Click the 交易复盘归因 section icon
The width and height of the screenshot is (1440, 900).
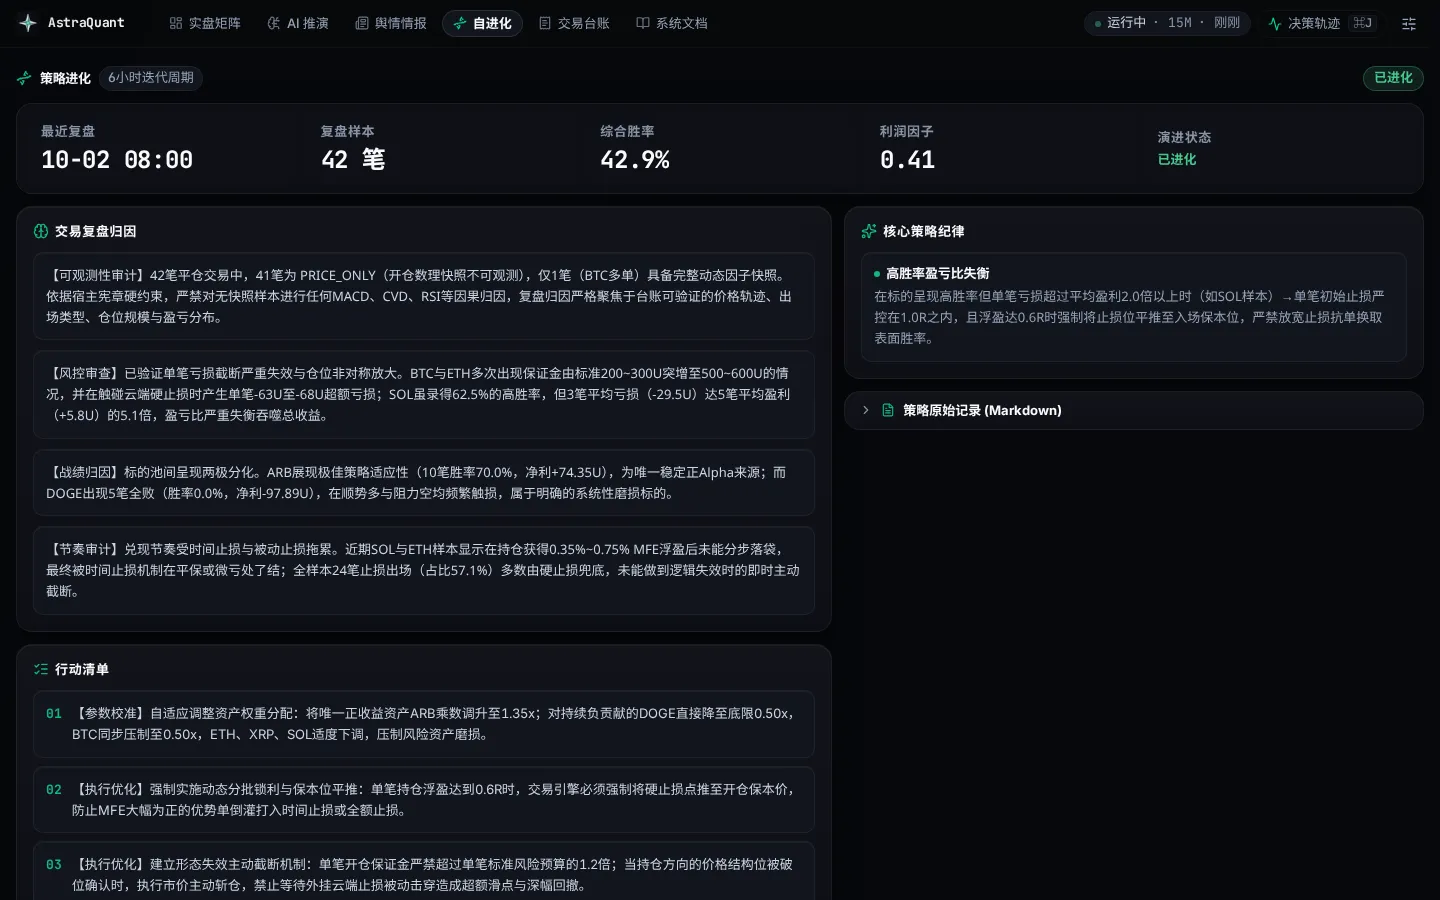coord(41,231)
